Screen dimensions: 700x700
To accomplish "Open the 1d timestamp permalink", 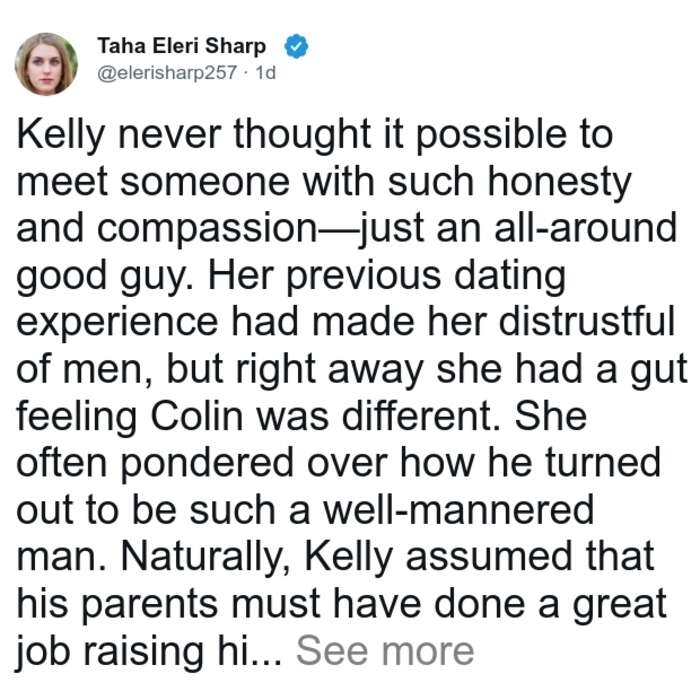I will point(266,72).
